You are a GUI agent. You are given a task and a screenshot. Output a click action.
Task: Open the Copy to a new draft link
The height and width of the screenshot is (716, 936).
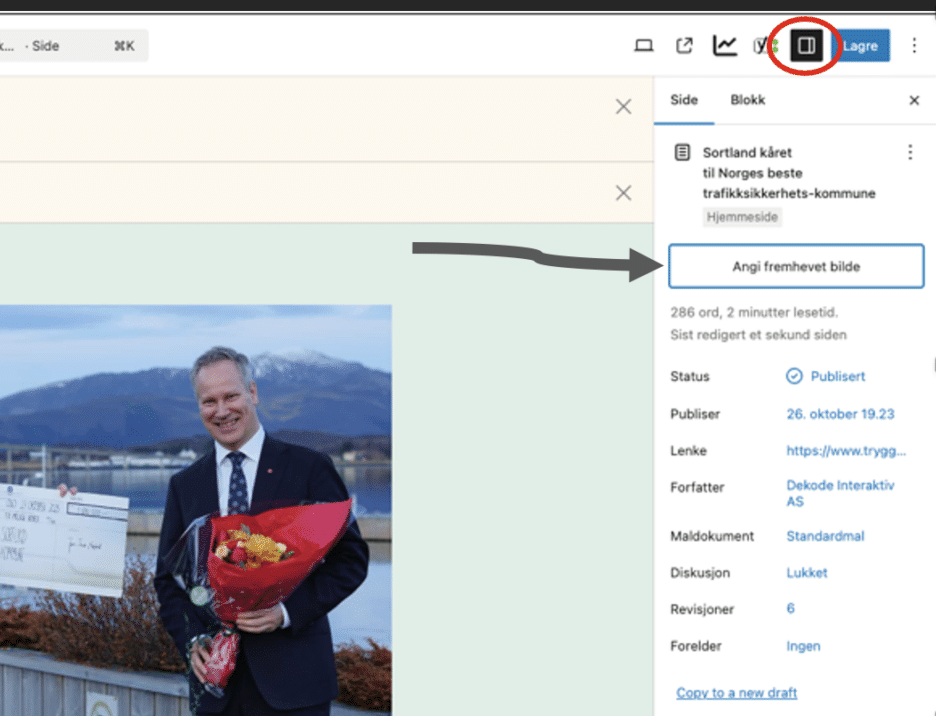point(736,693)
